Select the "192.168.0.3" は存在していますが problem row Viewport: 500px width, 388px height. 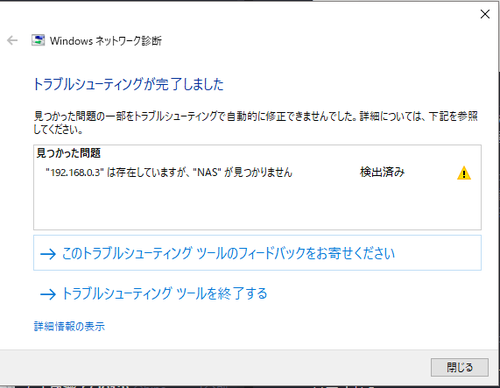pos(257,173)
